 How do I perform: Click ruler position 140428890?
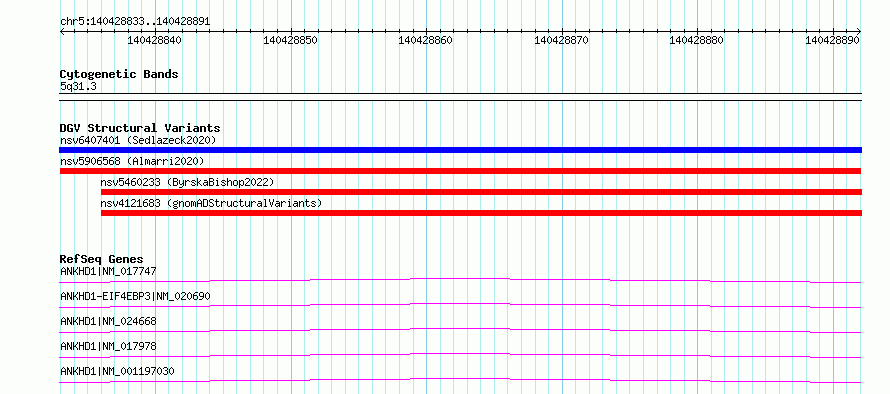[833, 40]
